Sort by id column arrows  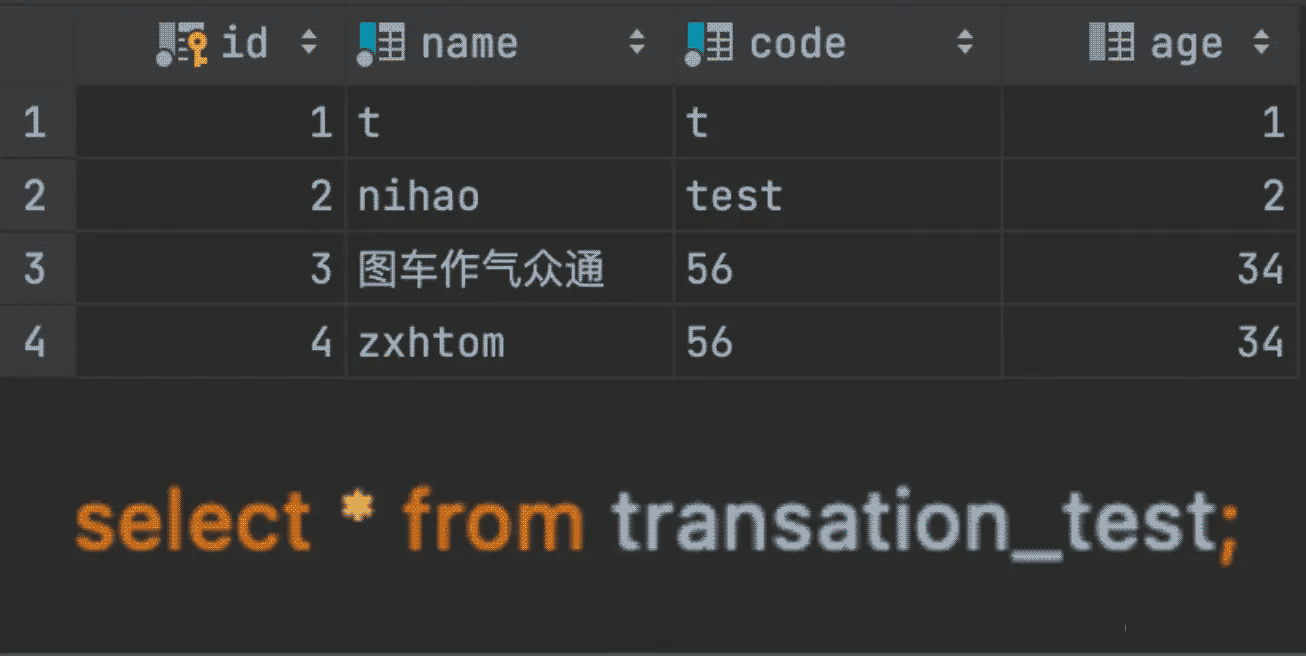coord(308,43)
